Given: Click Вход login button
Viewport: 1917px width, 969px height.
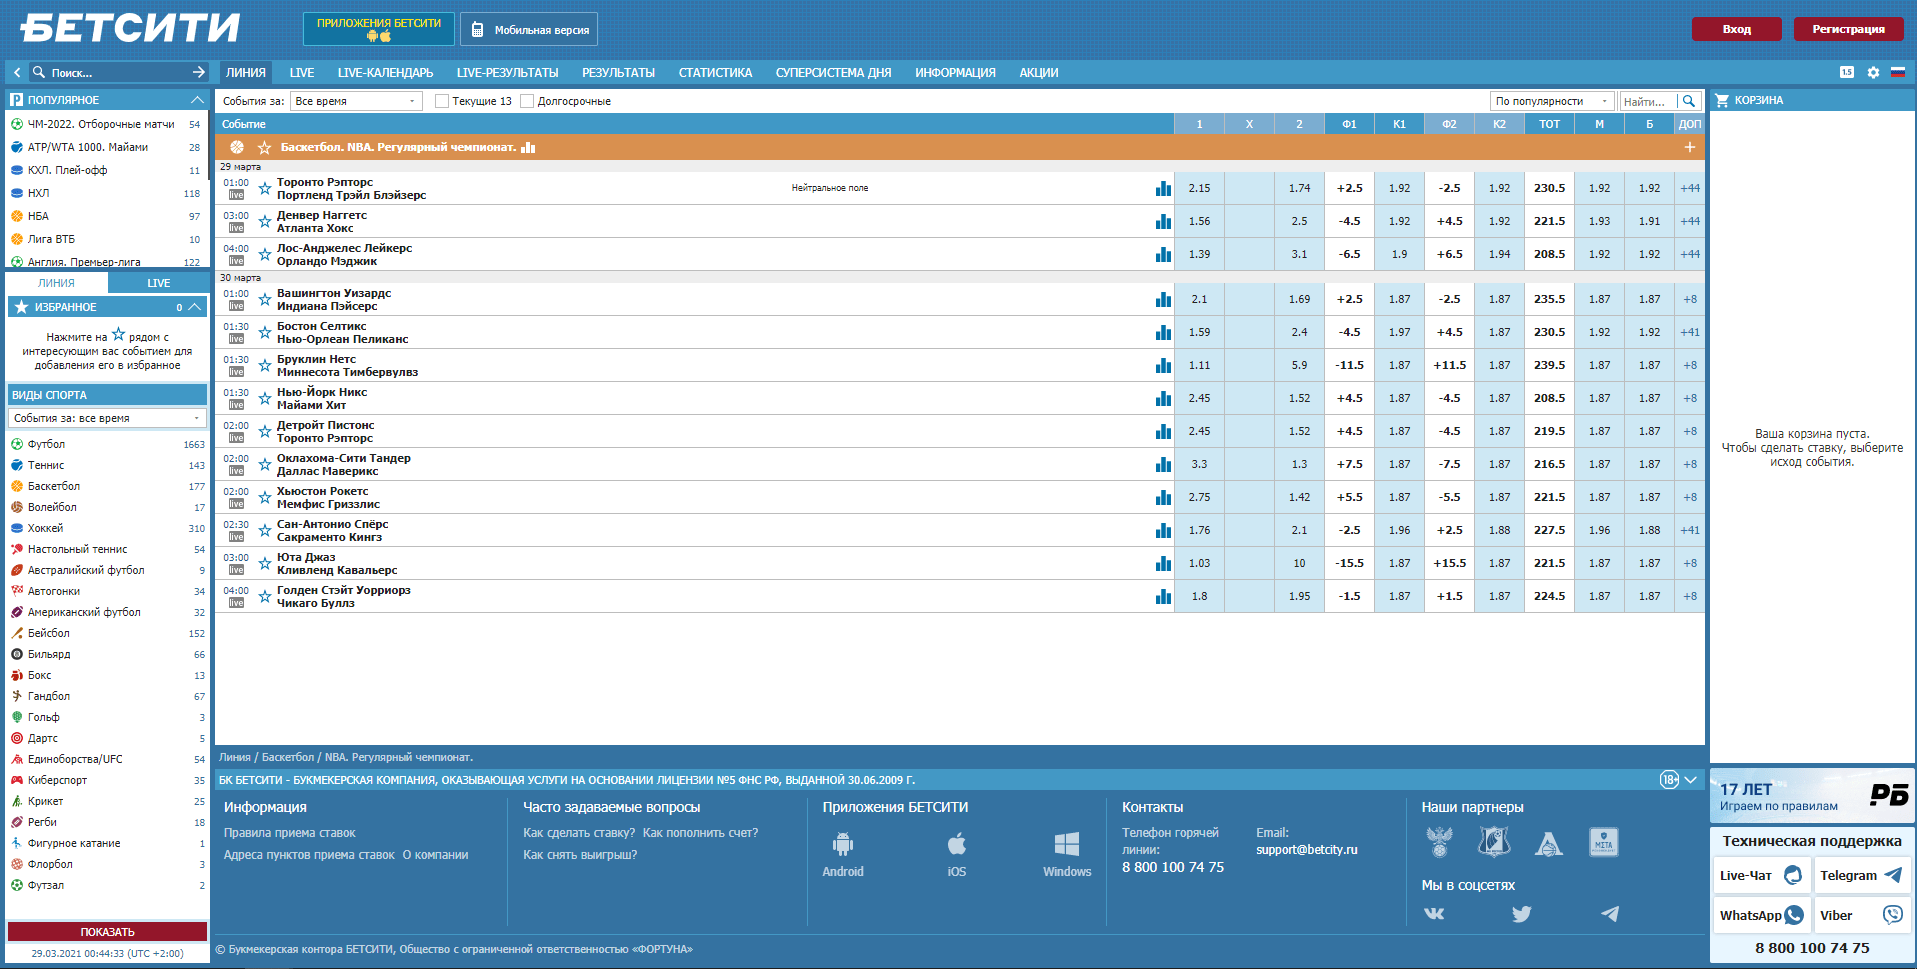Looking at the screenshot, I should (x=1736, y=29).
